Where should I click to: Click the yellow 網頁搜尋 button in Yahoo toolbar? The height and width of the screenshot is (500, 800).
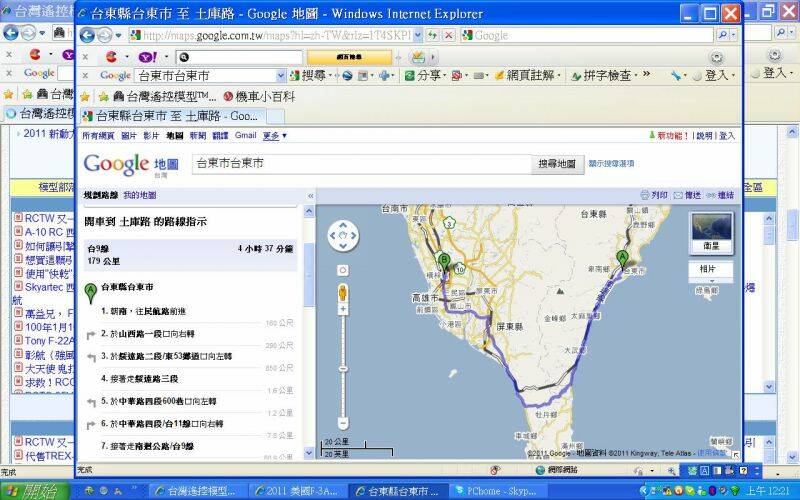(349, 57)
